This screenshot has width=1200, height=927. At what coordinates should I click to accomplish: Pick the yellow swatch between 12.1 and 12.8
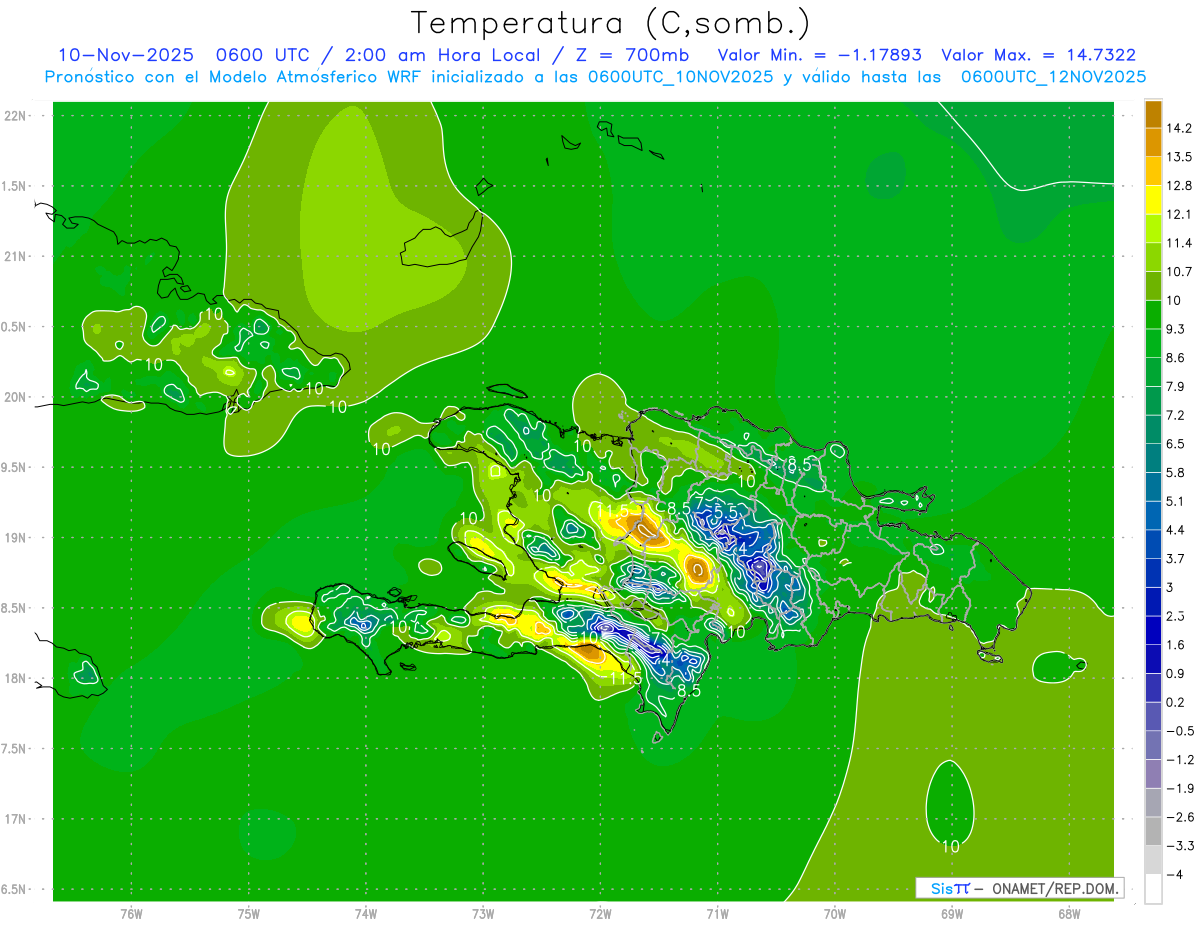point(1153,200)
